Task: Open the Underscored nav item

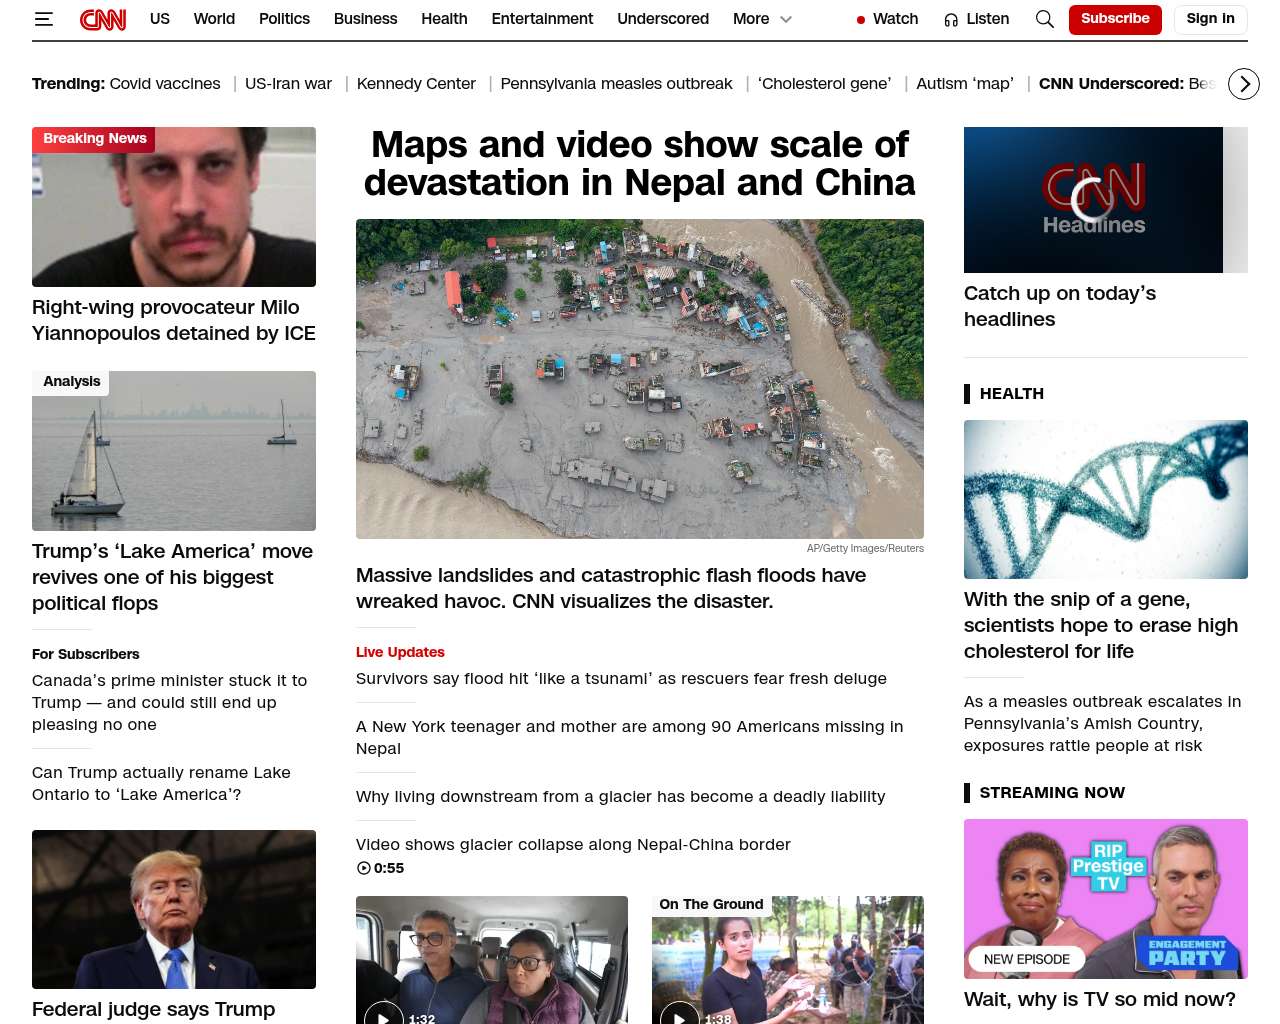Action: (x=663, y=19)
